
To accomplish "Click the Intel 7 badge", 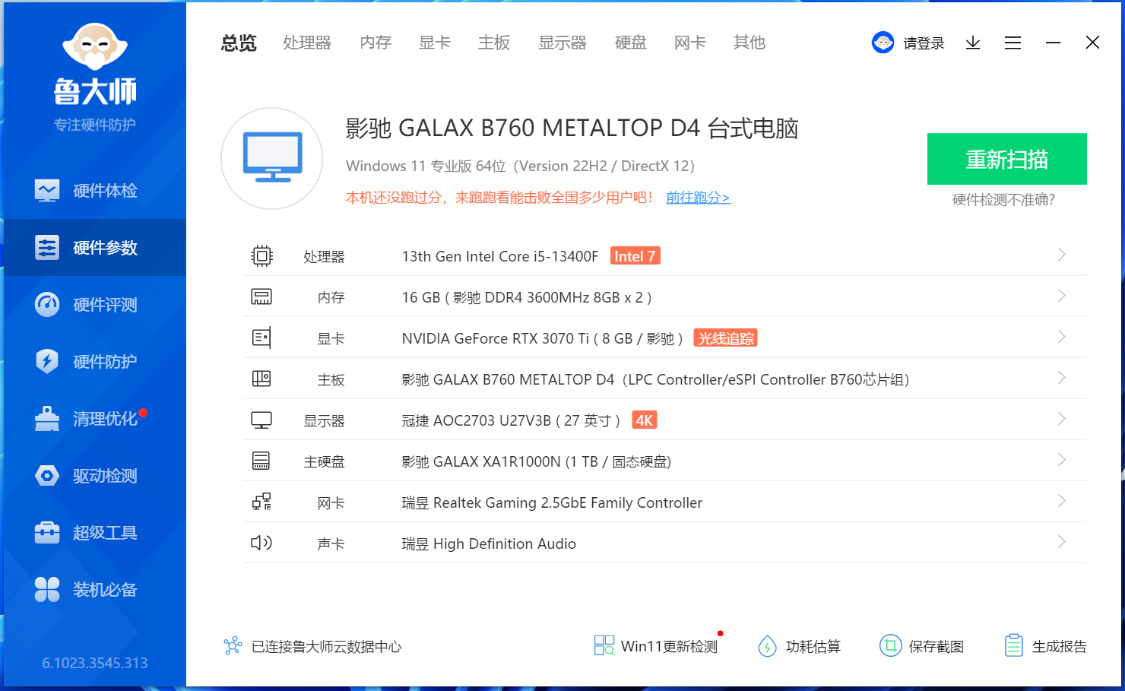I will 635,256.
